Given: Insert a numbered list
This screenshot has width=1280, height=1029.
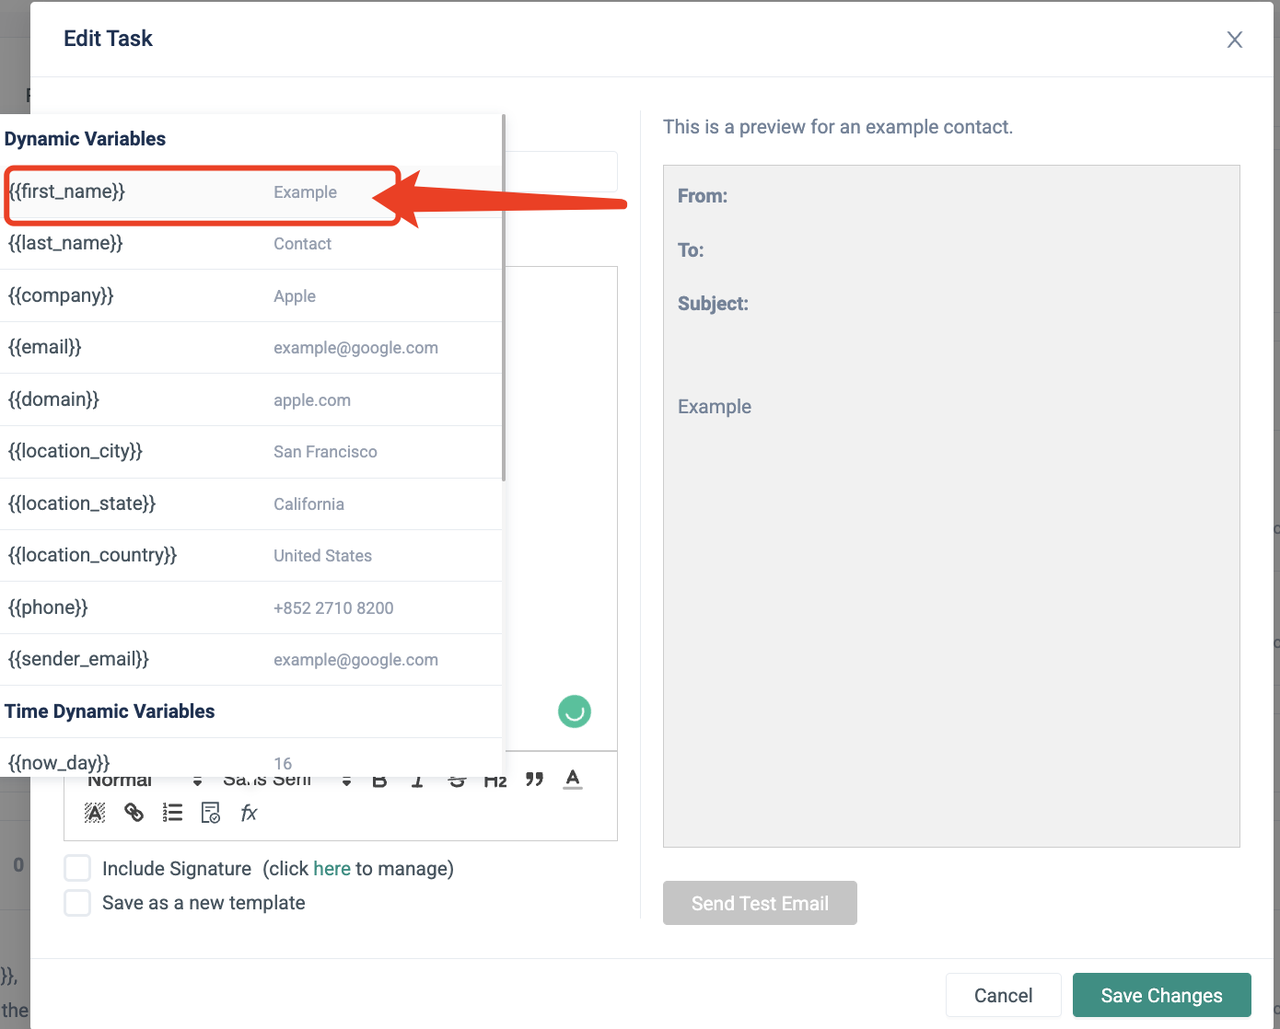Looking at the screenshot, I should click(173, 813).
